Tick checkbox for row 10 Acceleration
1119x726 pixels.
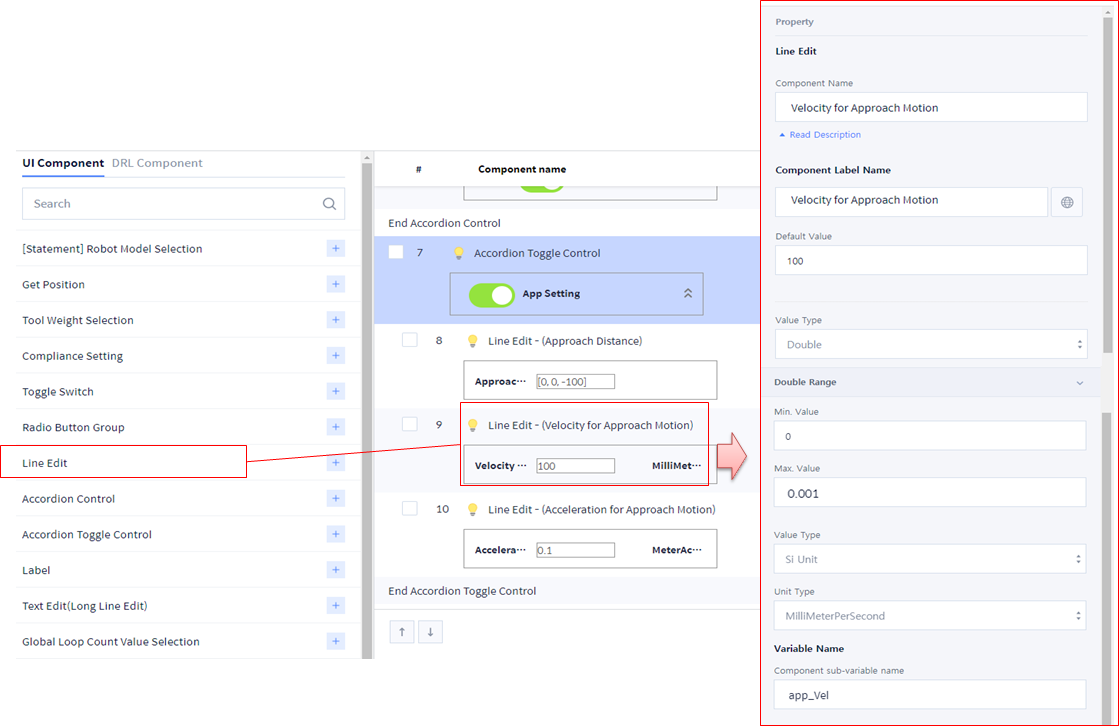click(x=409, y=509)
